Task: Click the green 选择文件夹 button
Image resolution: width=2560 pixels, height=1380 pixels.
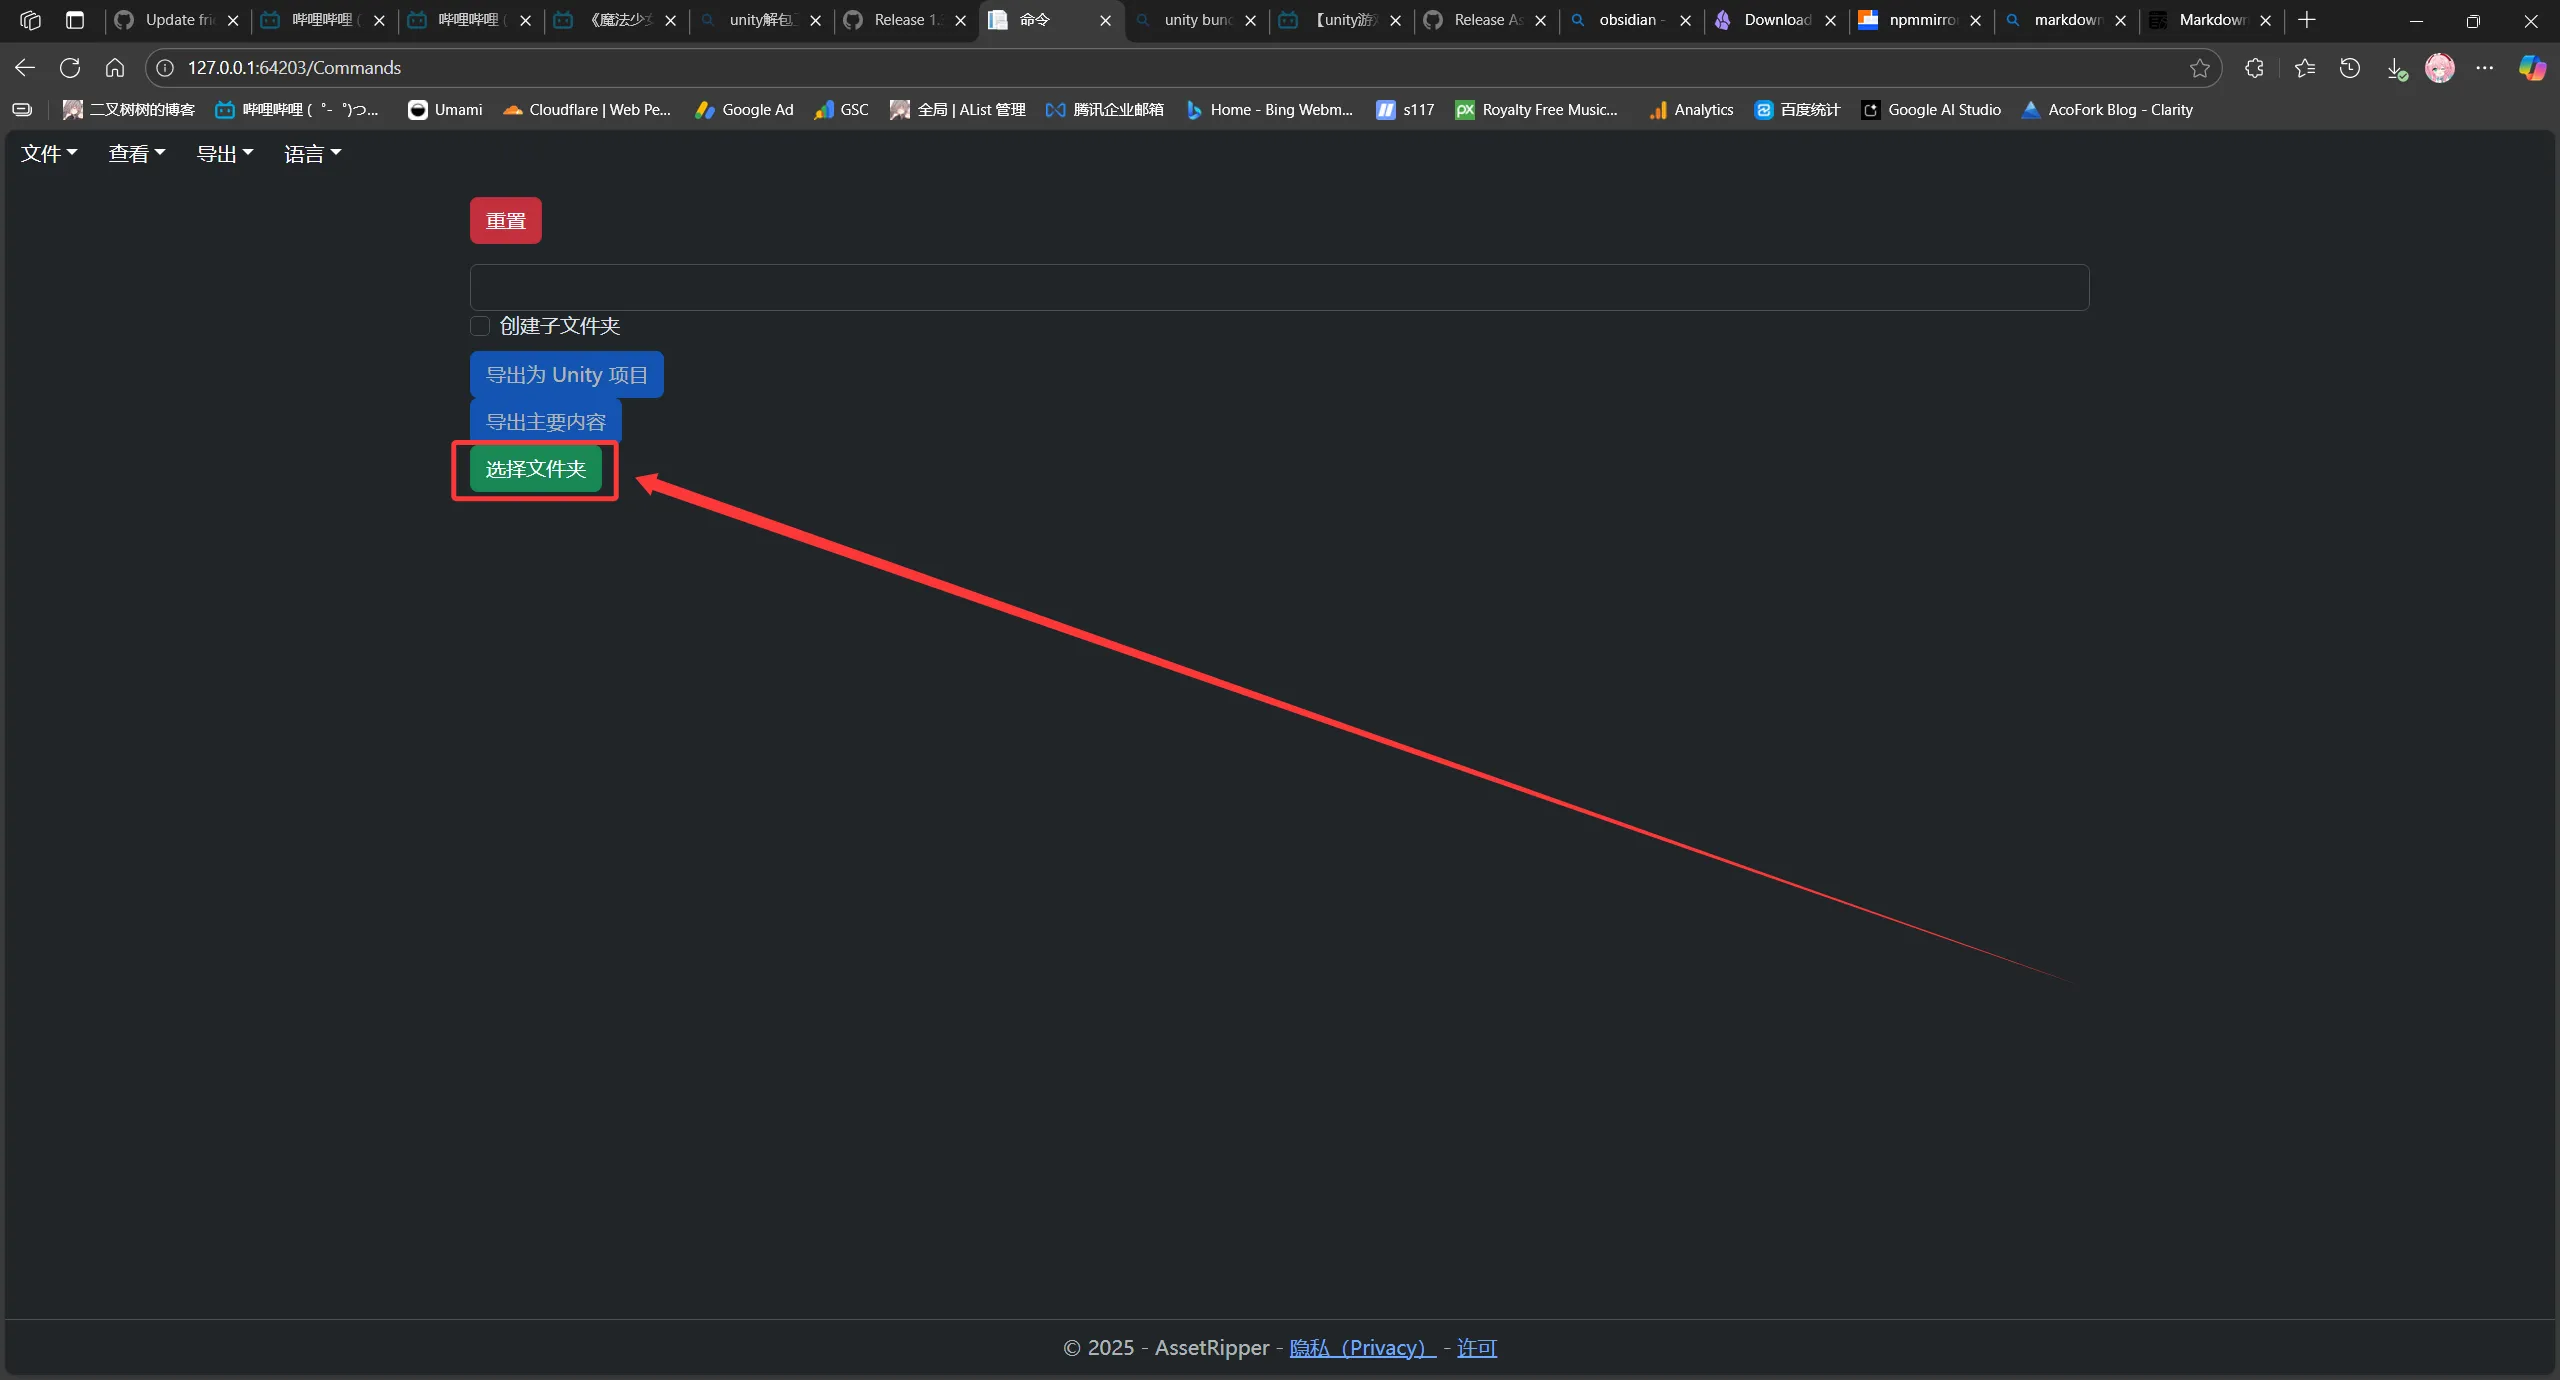Action: click(536, 469)
